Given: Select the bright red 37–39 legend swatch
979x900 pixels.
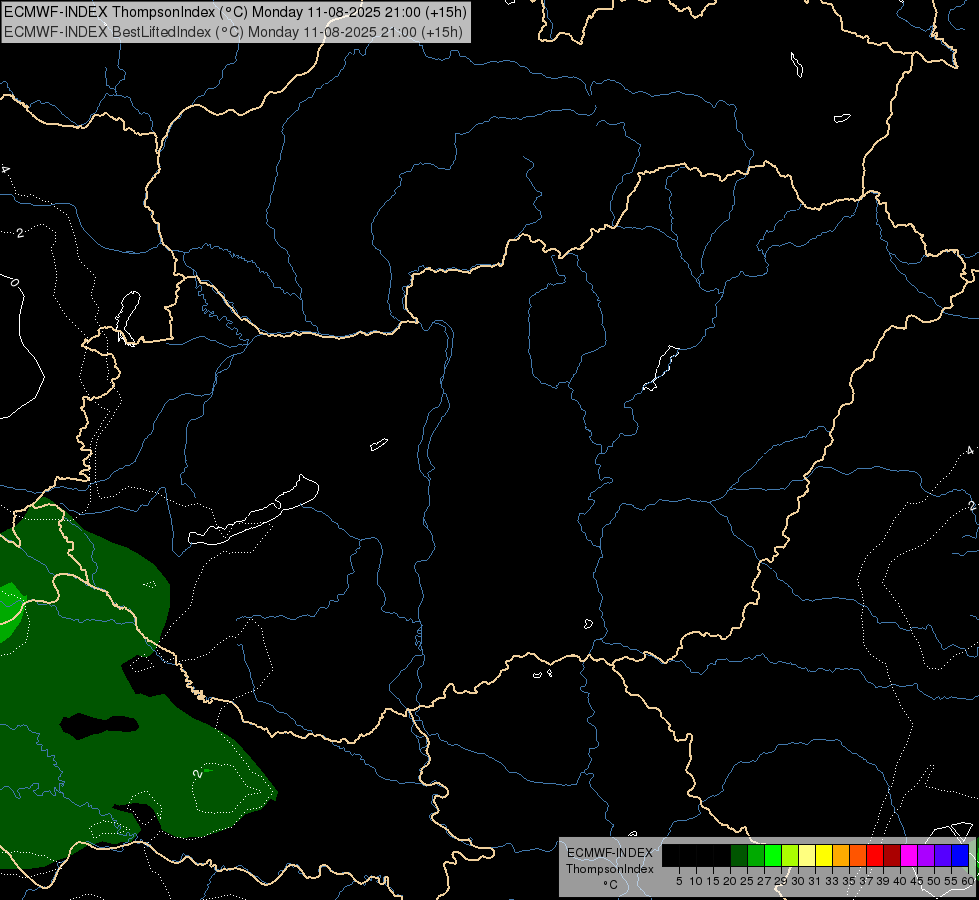Looking at the screenshot, I should click(x=875, y=855).
